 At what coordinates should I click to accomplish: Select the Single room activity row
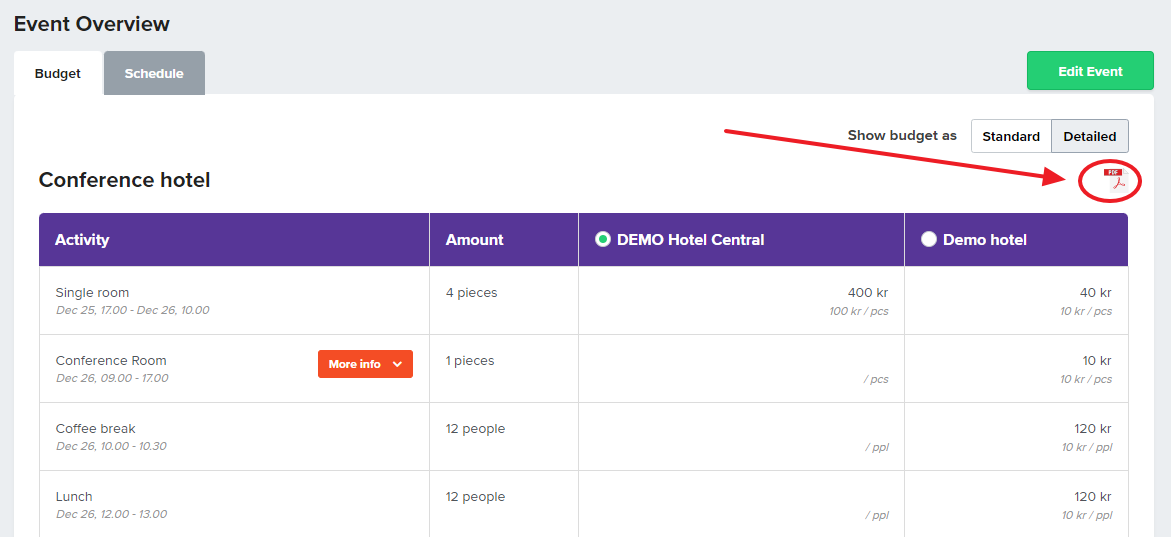coord(583,300)
